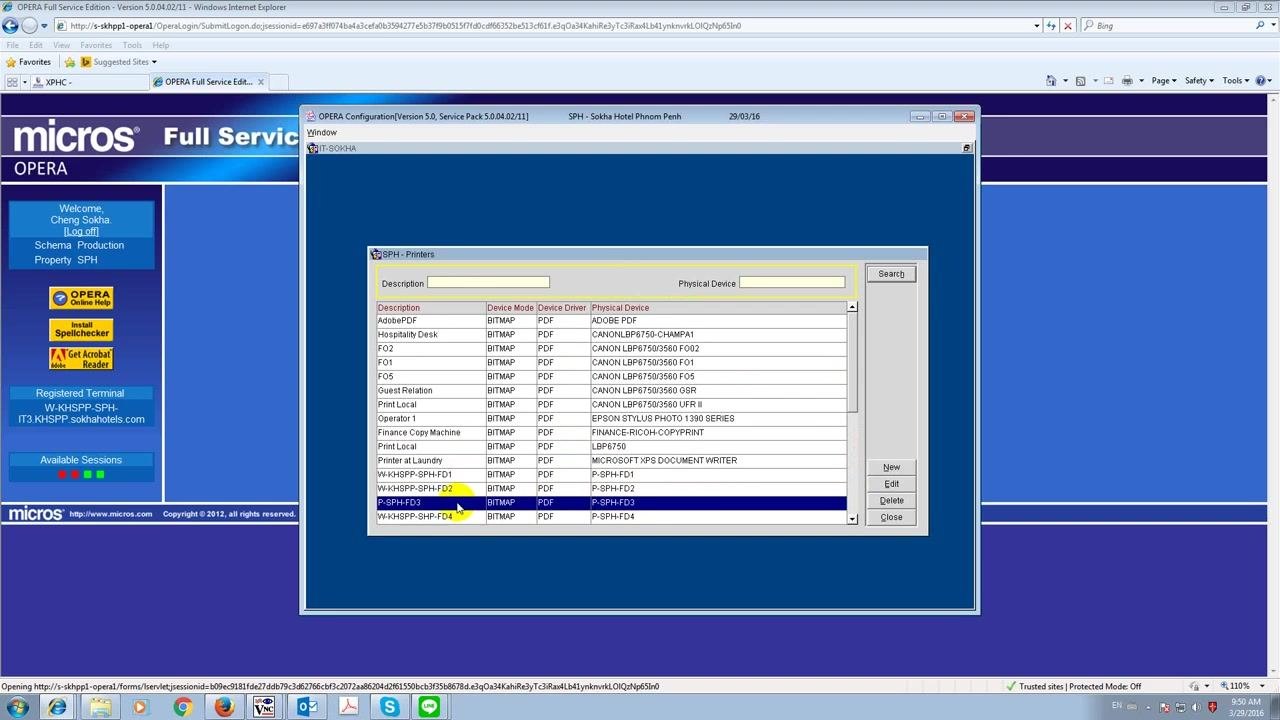
Task: Open Outlook from the taskbar
Action: (306, 707)
